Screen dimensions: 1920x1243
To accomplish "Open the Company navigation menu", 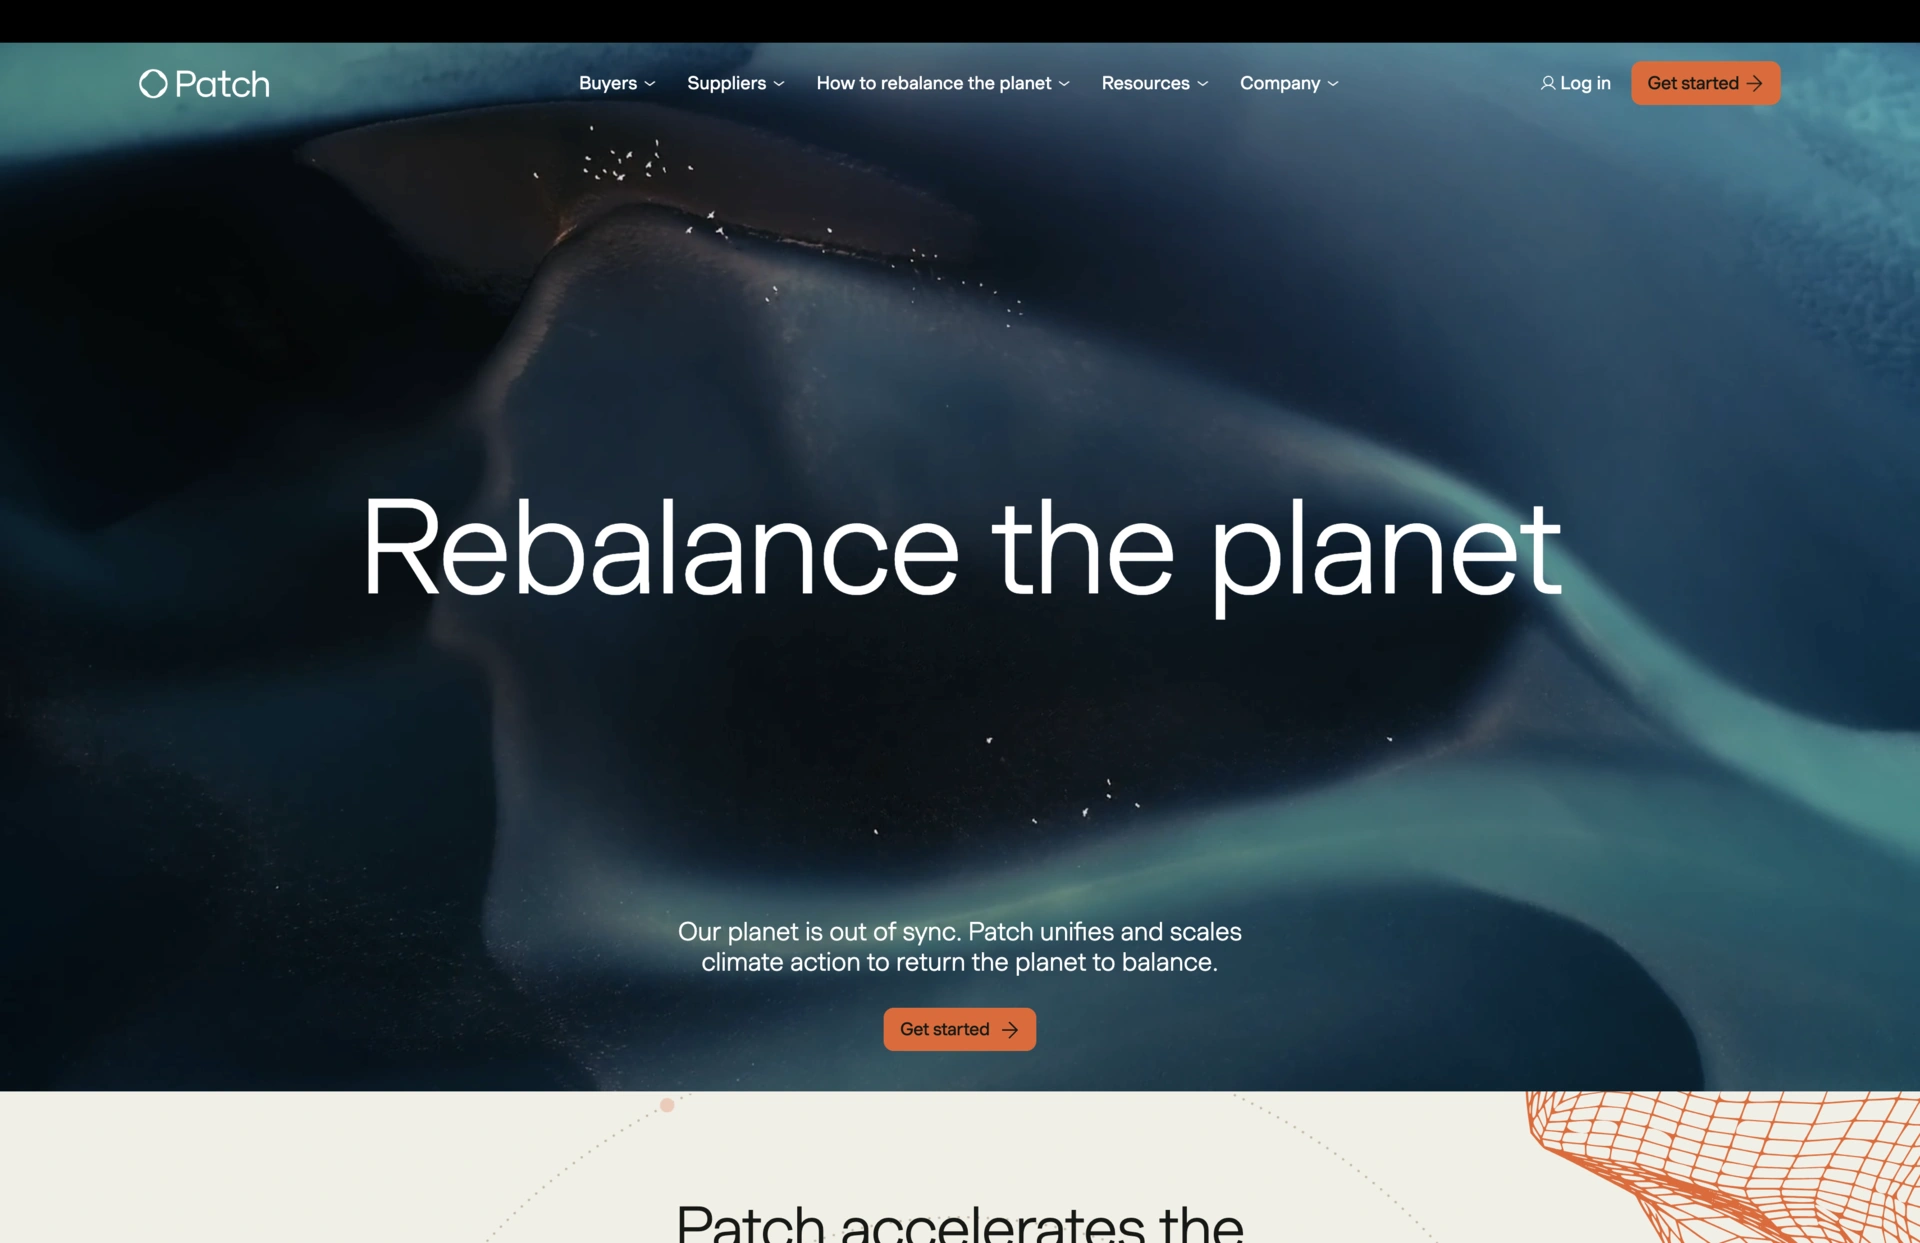I will point(1289,83).
